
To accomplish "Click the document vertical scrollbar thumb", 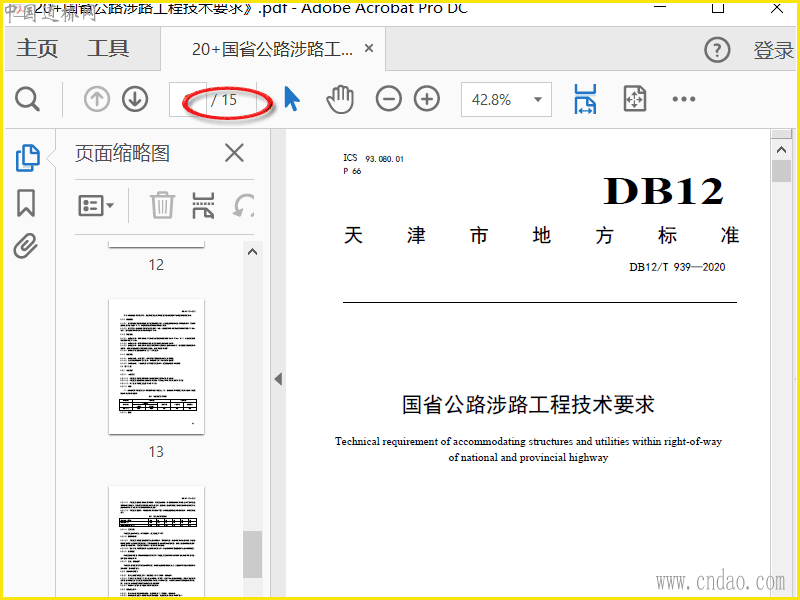I will [781, 171].
